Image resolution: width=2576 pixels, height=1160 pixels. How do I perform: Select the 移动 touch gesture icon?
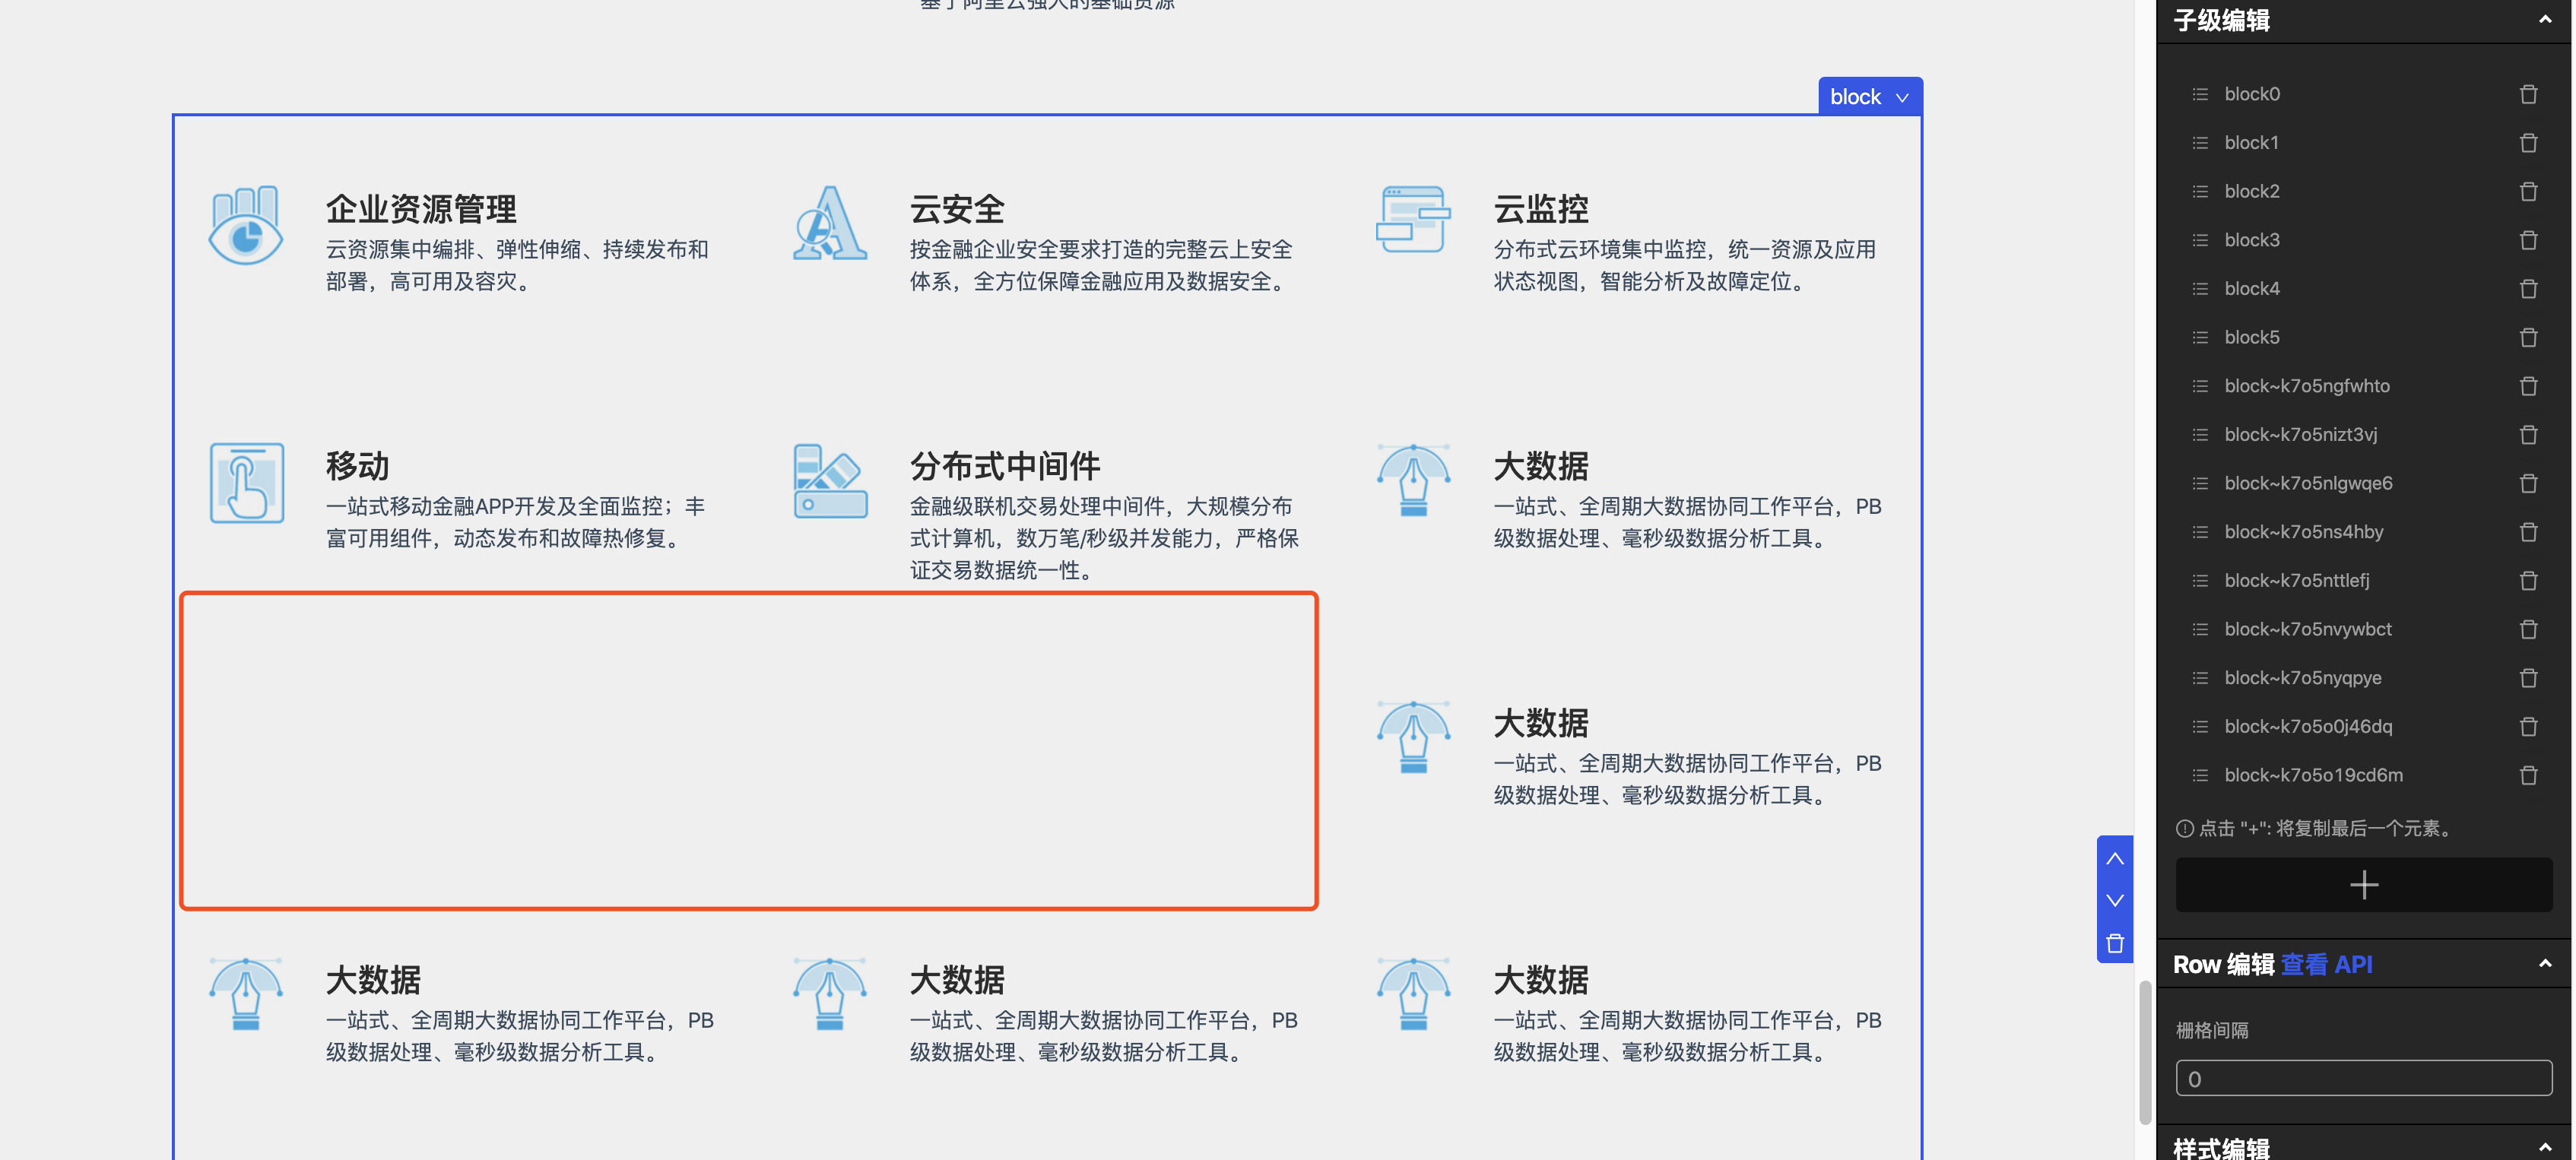tap(246, 483)
